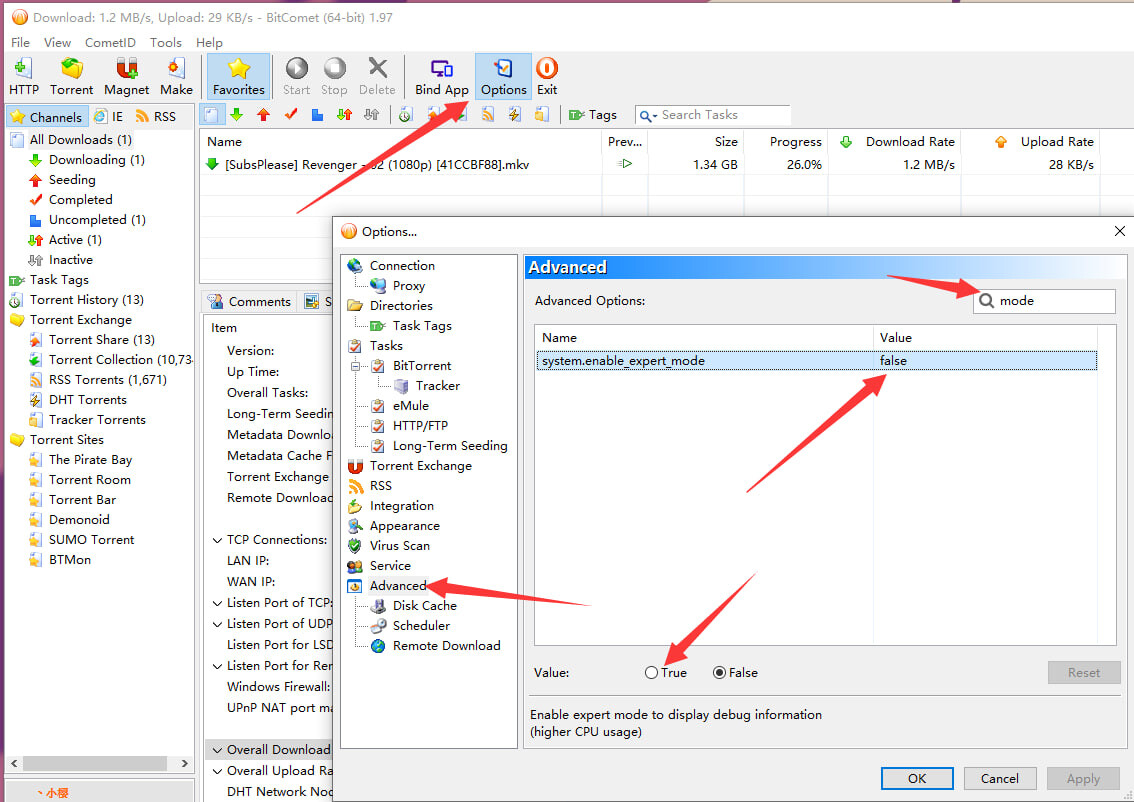
Task: Toggle the Favorites star button
Action: click(238, 77)
